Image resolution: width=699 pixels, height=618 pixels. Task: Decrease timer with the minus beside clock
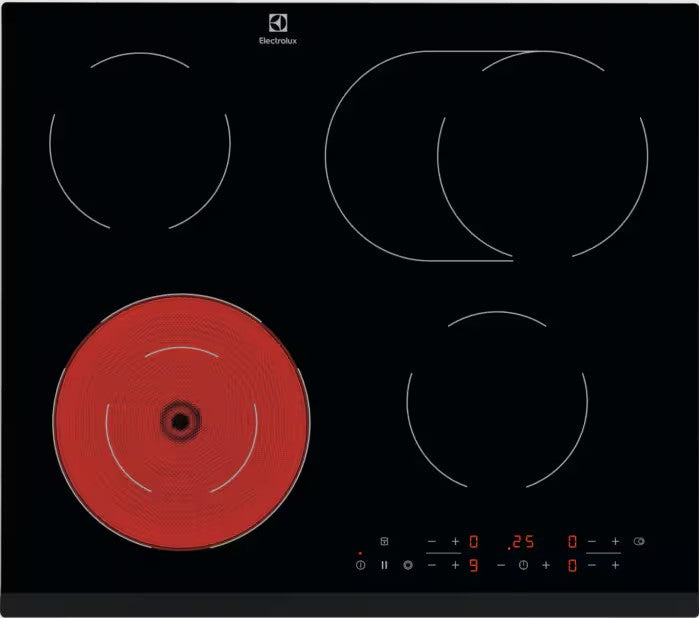tap(501, 565)
